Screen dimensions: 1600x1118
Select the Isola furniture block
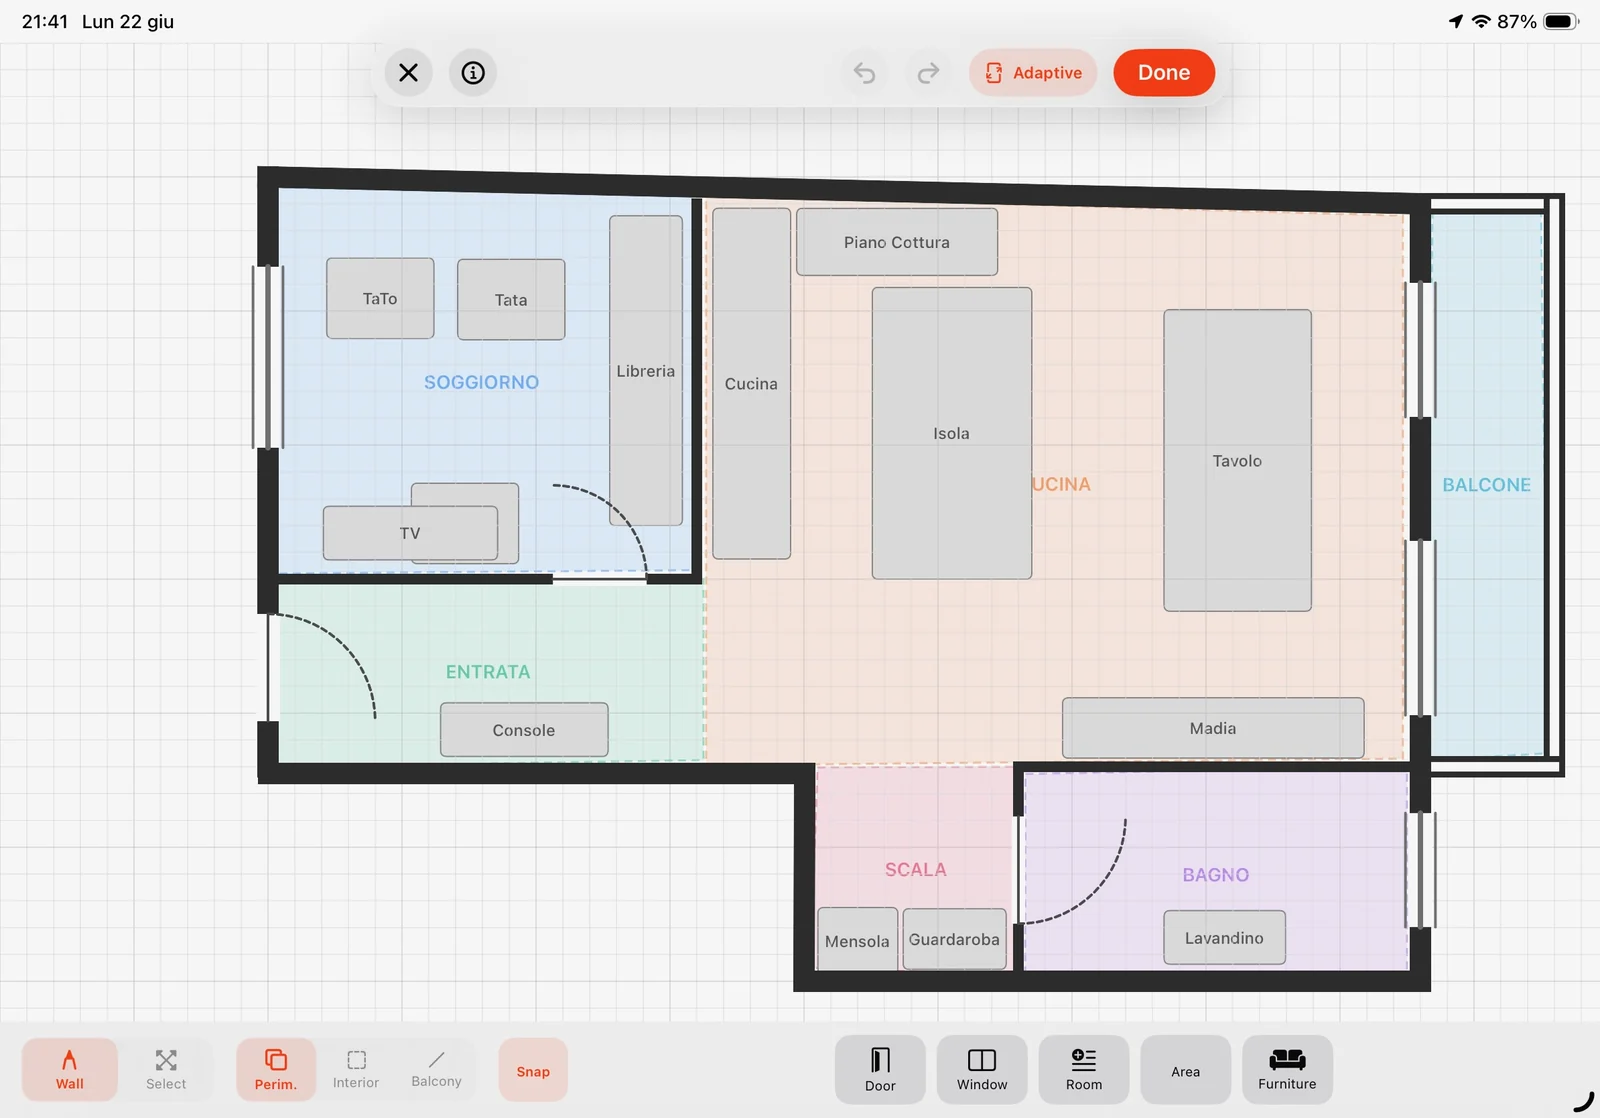tap(952, 433)
